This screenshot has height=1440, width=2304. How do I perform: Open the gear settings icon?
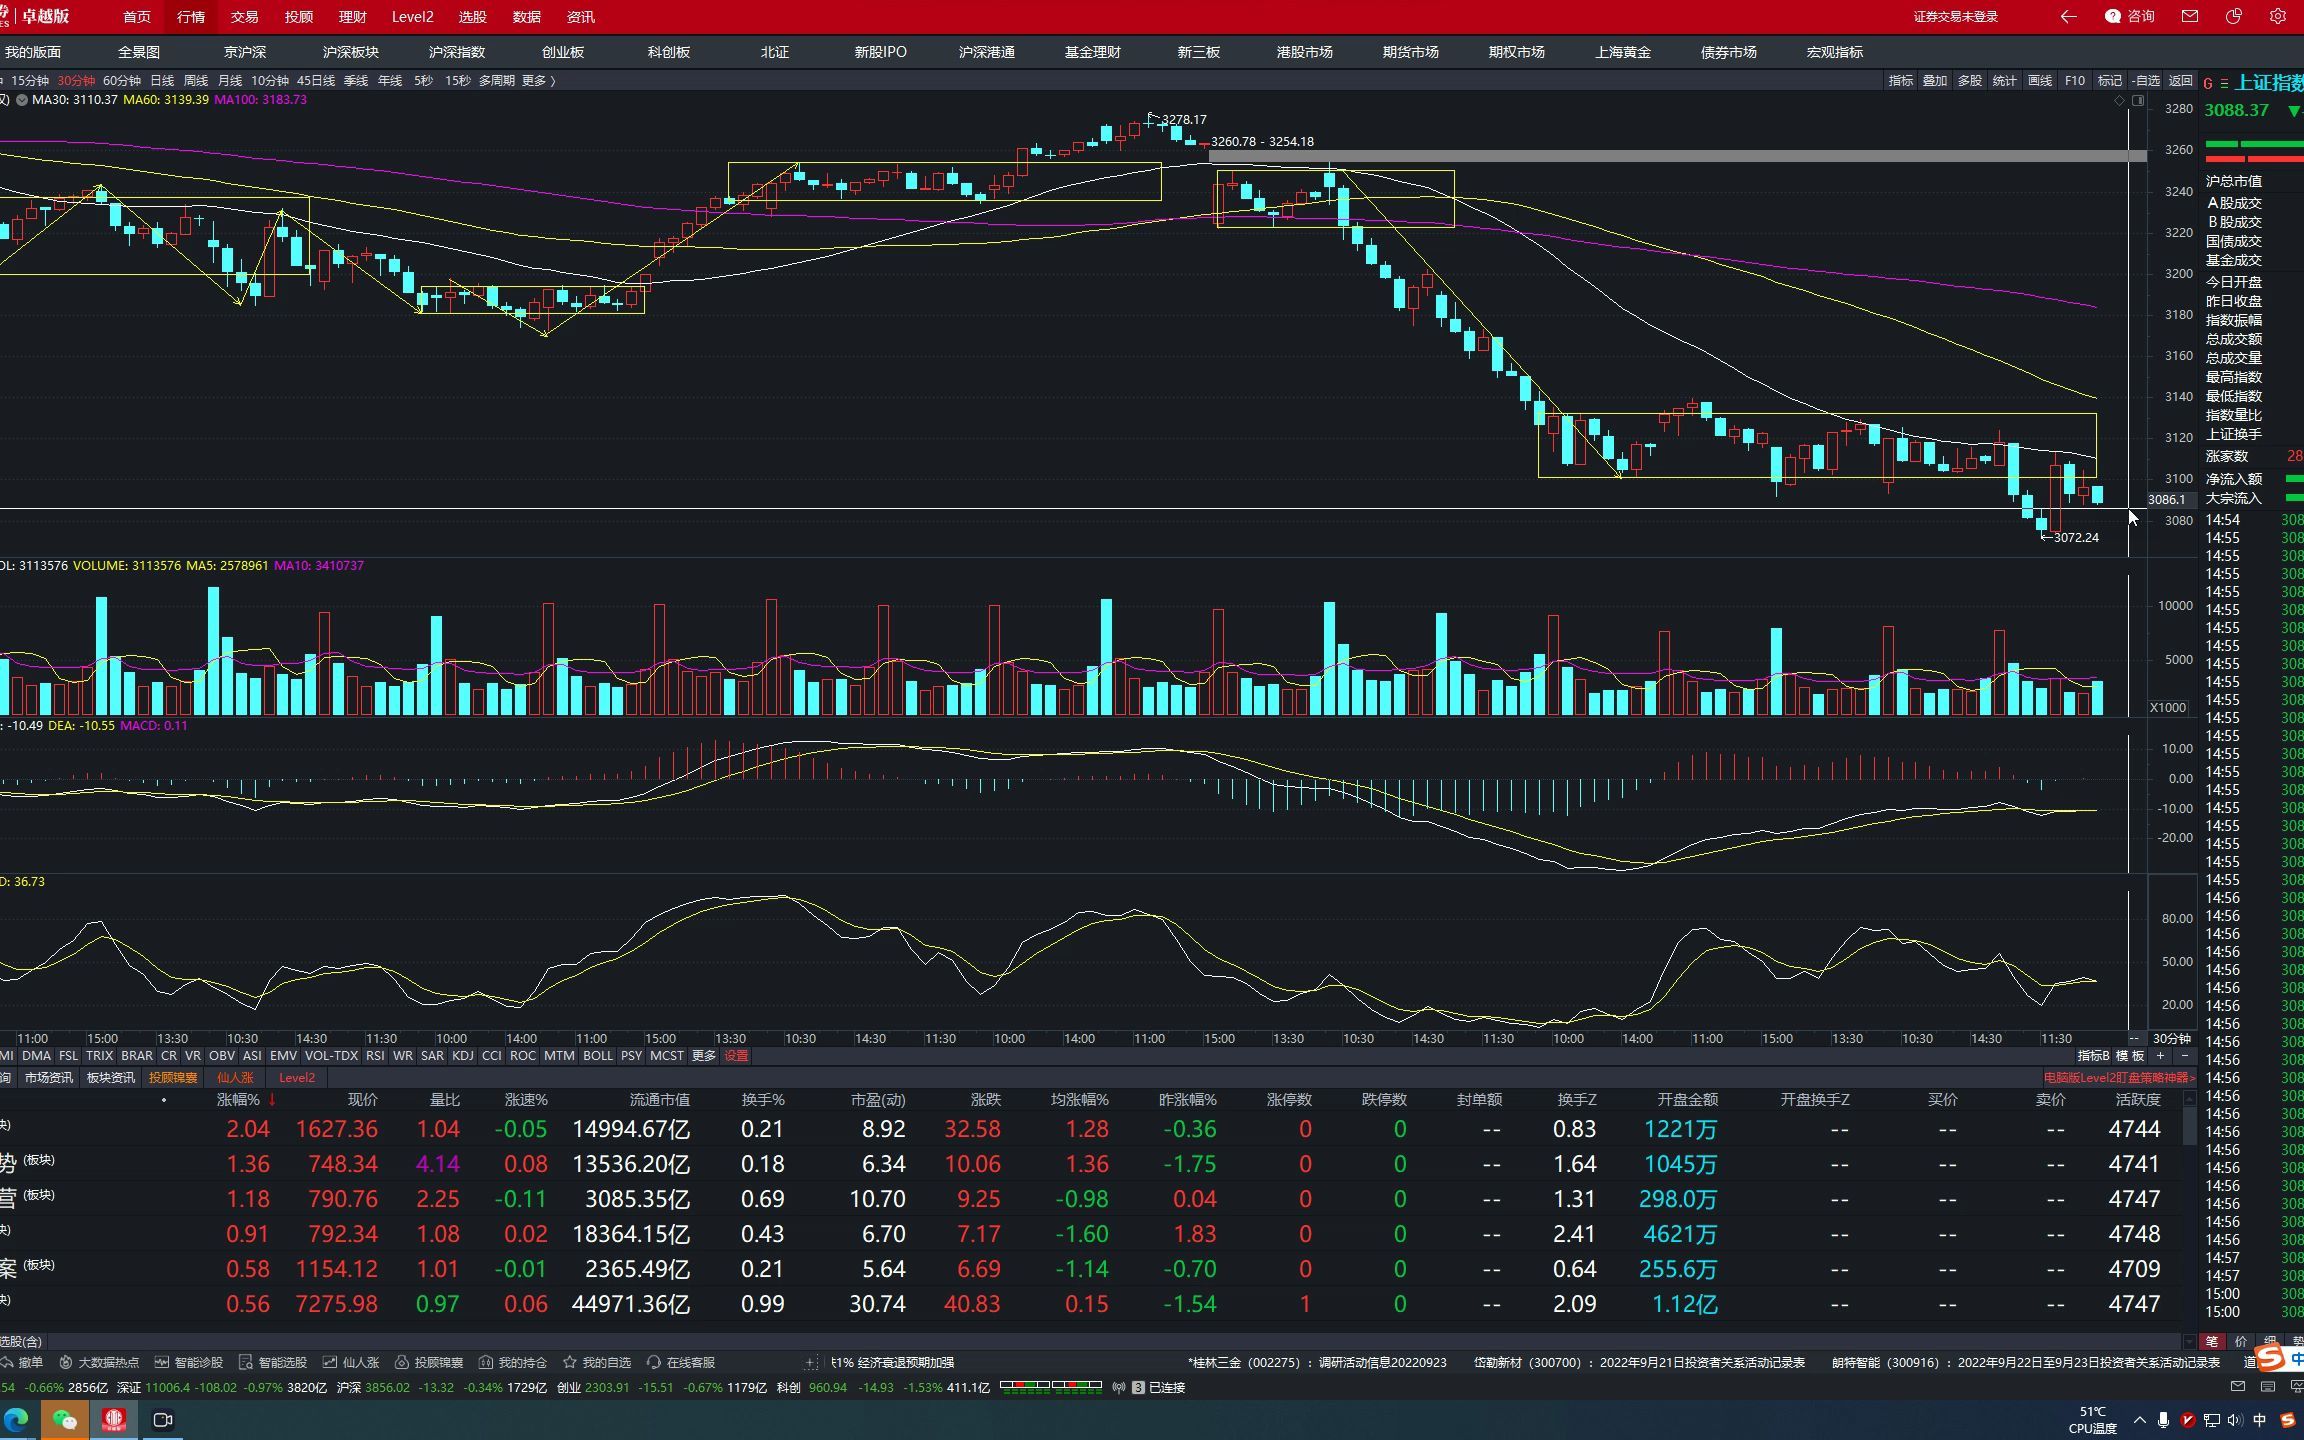[2278, 17]
